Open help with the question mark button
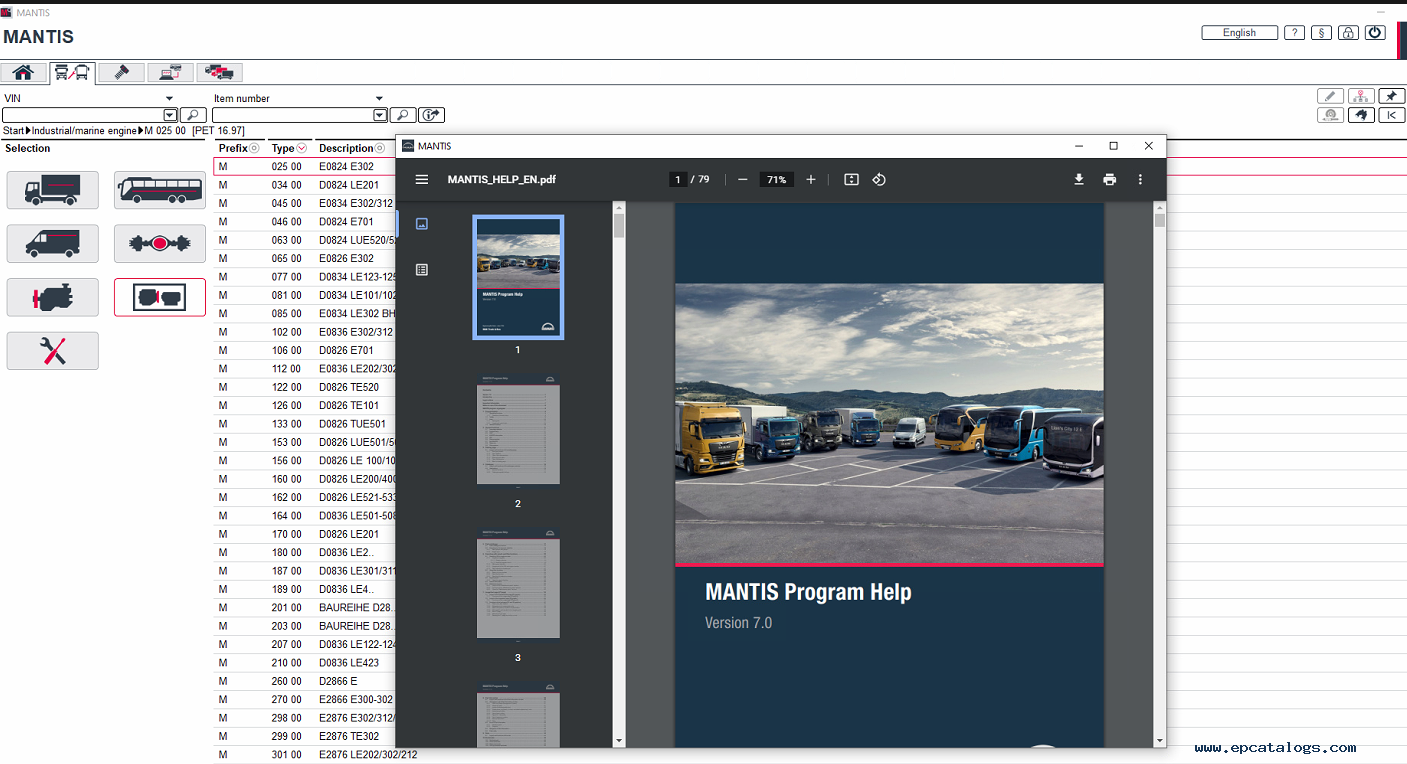Image resolution: width=1407 pixels, height=764 pixels. pos(1294,33)
